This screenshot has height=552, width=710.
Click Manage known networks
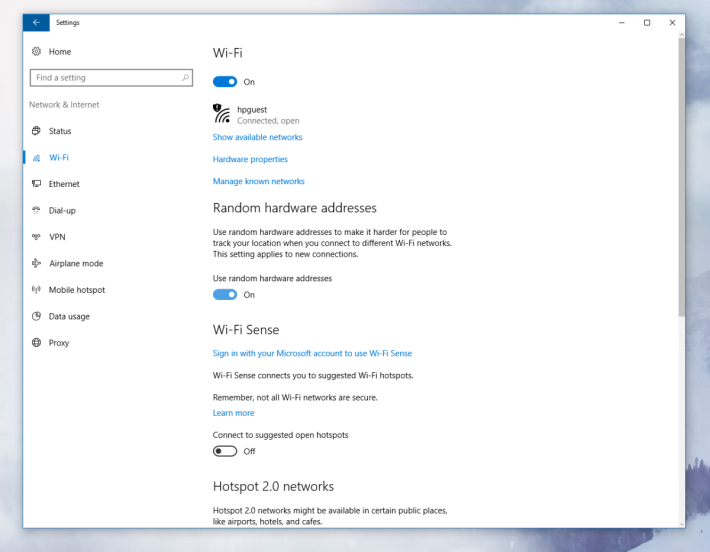[259, 181]
